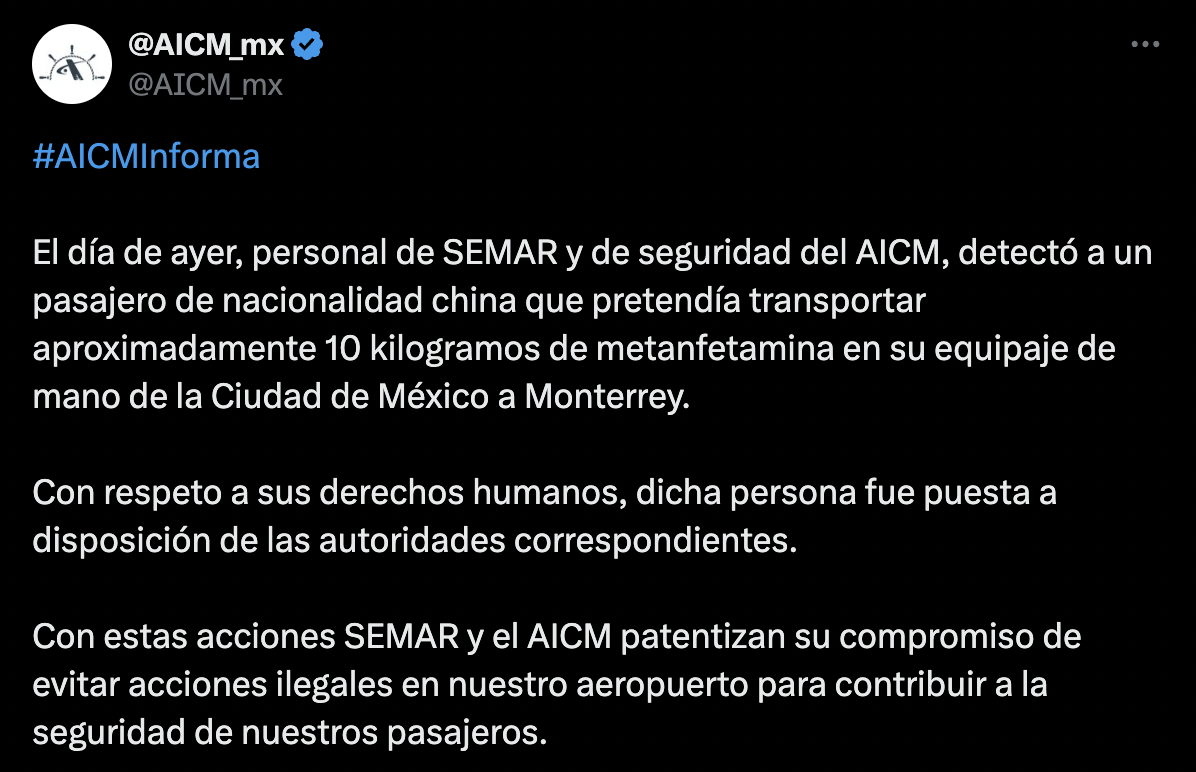
Task: Click the 'Con respeto a sus derechos humanos' line
Action: pos(545,493)
